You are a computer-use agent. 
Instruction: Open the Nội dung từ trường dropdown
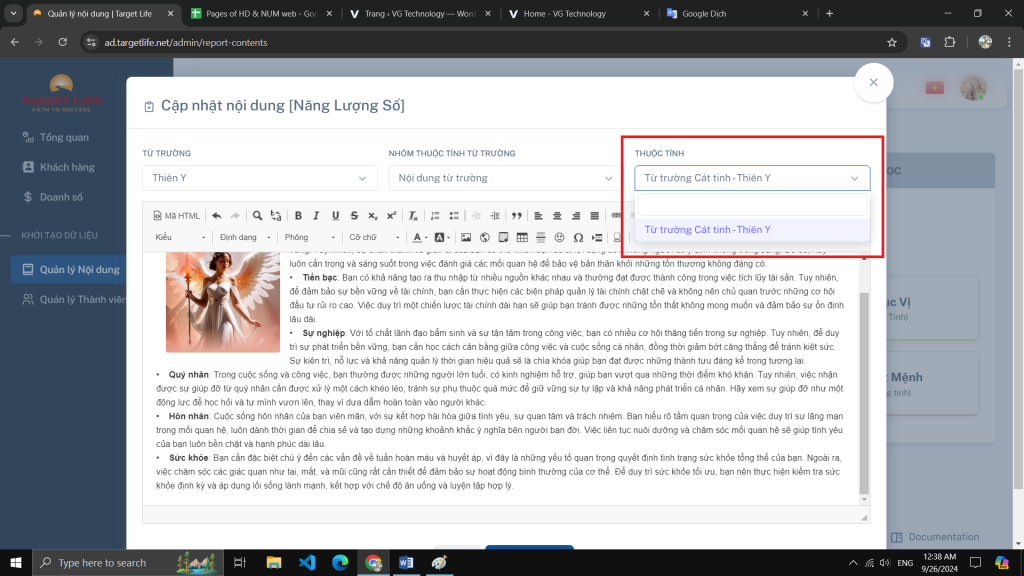point(504,178)
